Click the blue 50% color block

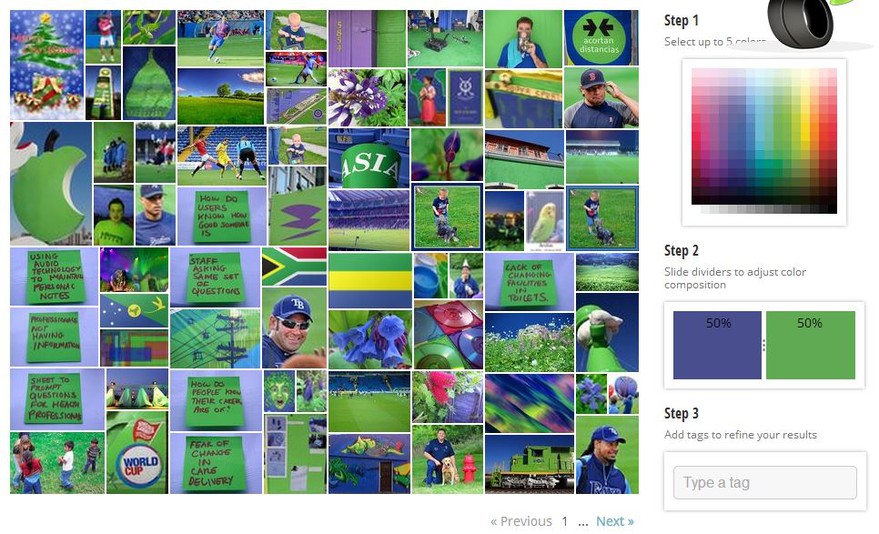click(717, 345)
